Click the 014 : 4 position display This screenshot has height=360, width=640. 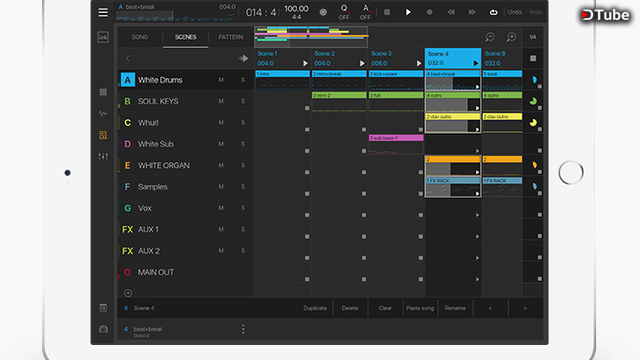(261, 13)
